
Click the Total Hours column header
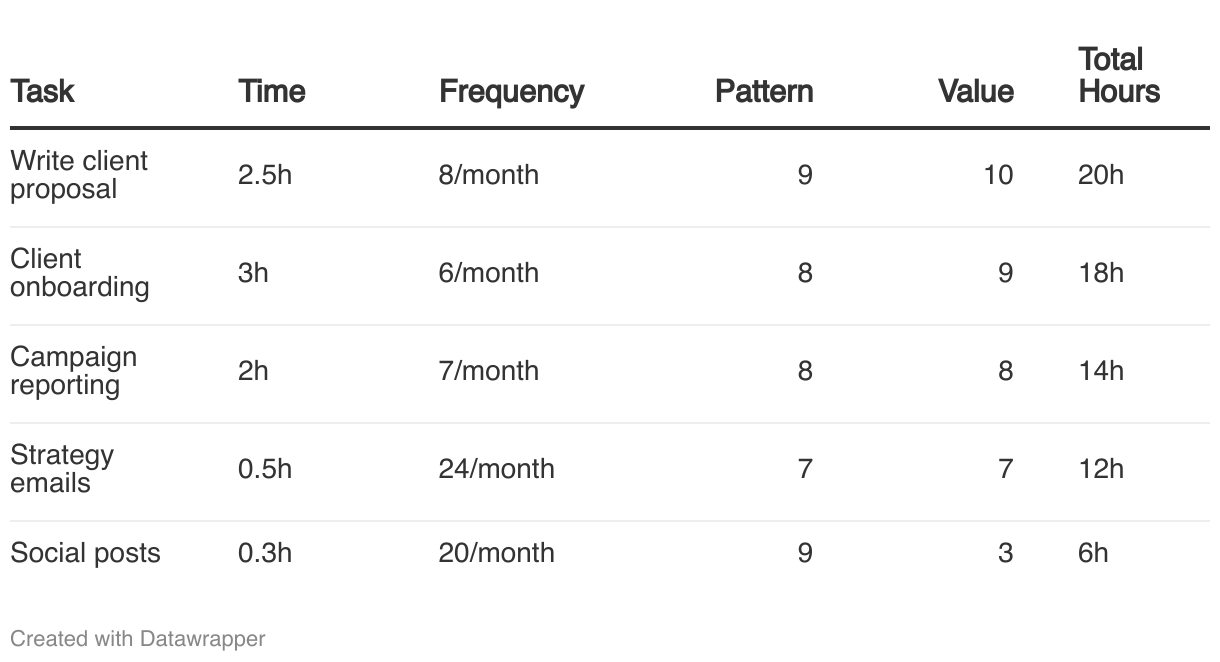coord(1119,75)
